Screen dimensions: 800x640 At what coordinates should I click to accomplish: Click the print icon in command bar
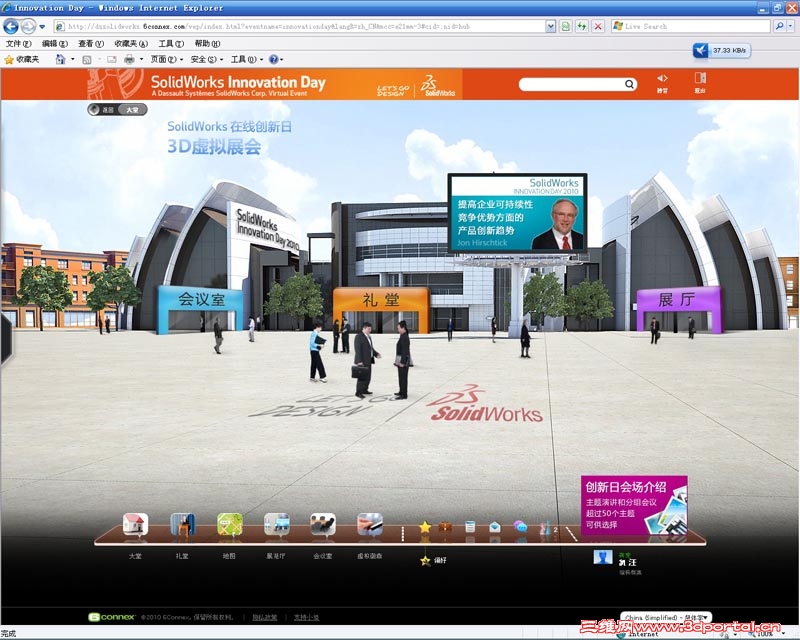130,59
